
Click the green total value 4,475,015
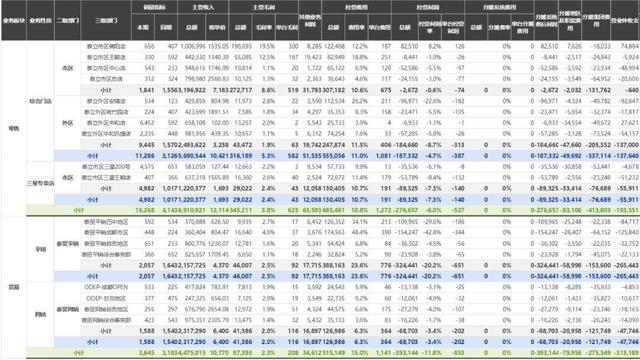(x=192, y=353)
